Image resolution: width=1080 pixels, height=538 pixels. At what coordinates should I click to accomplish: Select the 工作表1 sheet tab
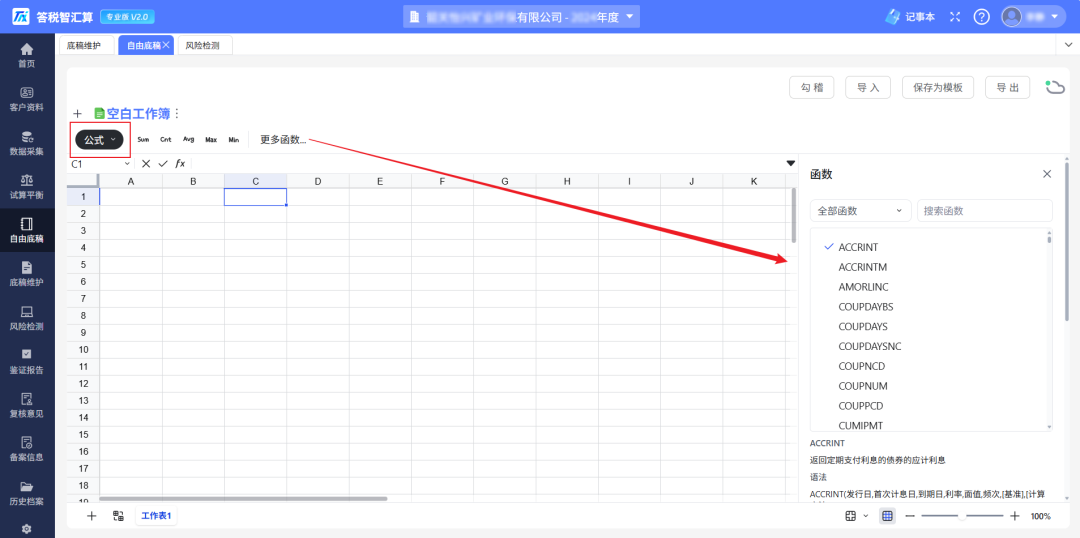(156, 515)
